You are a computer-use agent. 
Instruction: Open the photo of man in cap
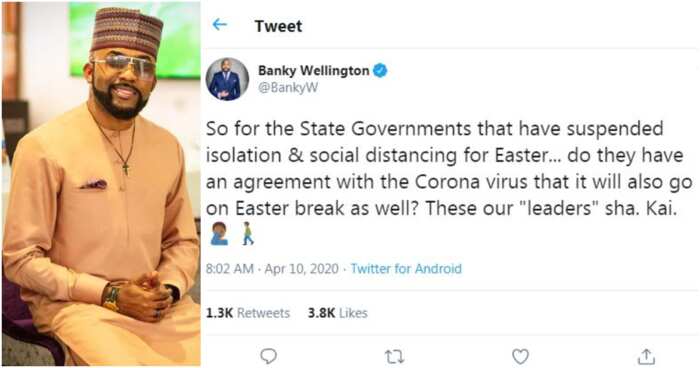pos(101,184)
